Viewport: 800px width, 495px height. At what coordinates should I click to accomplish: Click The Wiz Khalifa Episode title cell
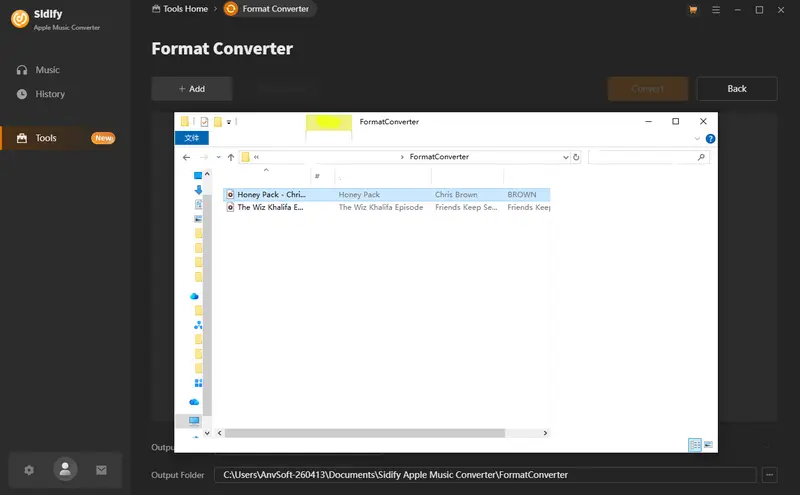pos(381,207)
